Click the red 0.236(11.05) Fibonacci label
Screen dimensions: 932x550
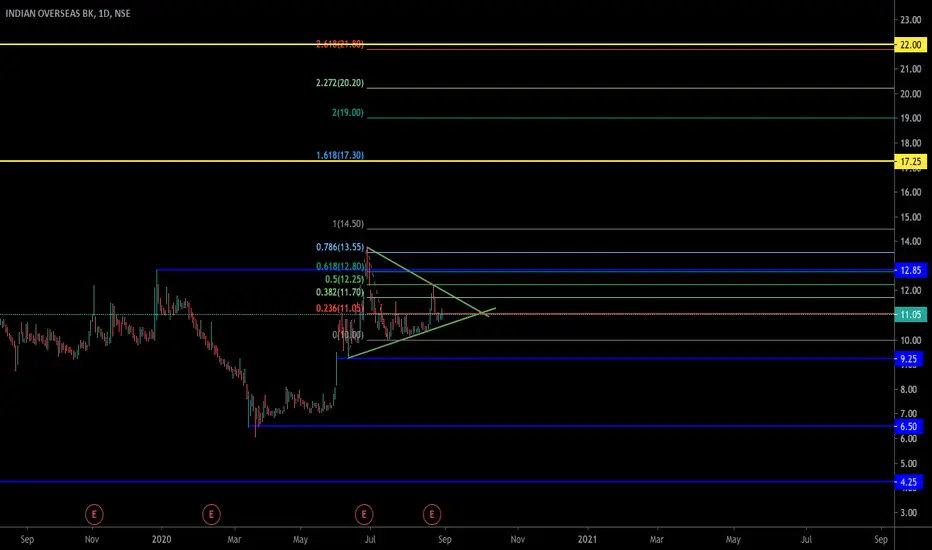coord(340,308)
